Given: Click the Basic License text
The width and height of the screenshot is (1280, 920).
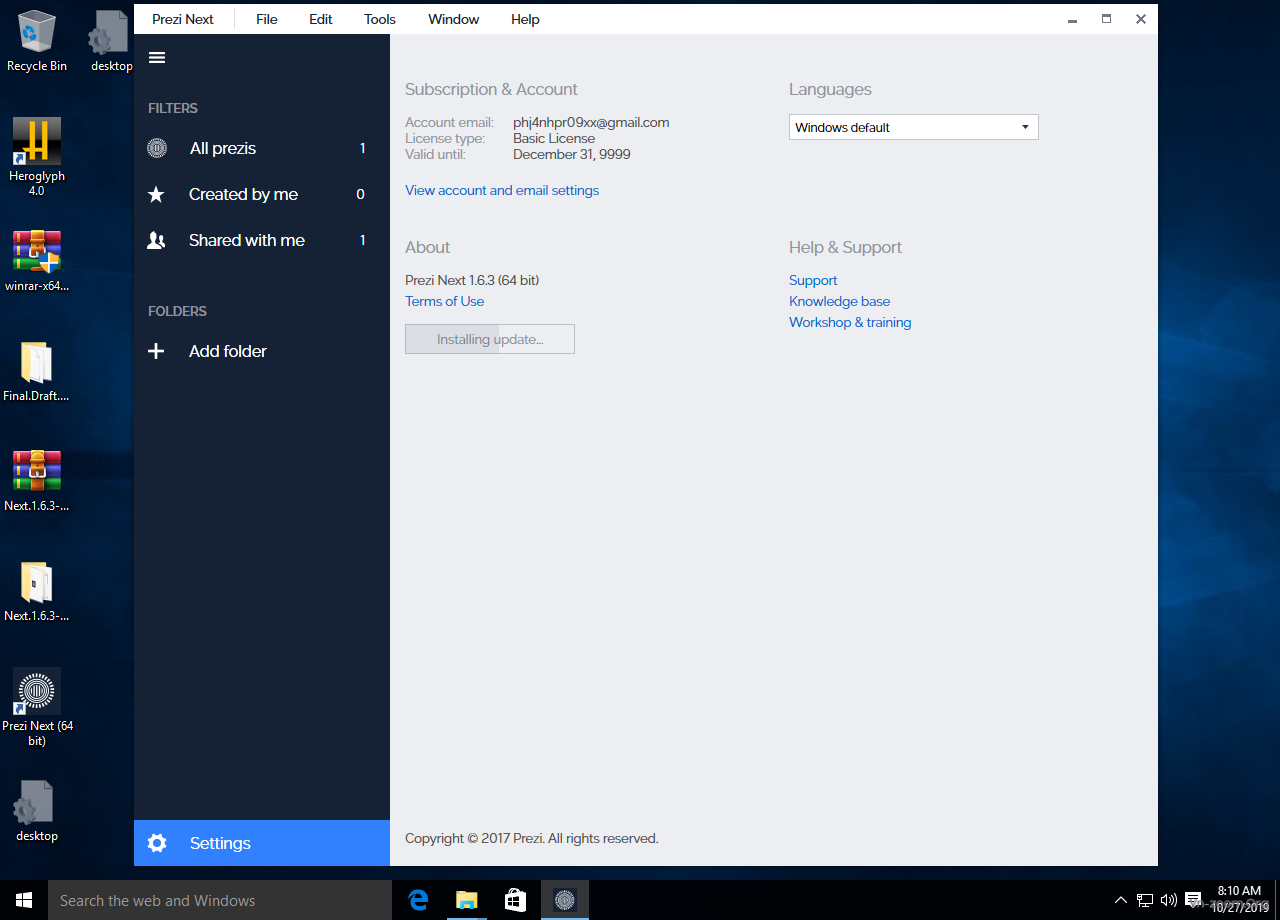Looking at the screenshot, I should coord(554,138).
